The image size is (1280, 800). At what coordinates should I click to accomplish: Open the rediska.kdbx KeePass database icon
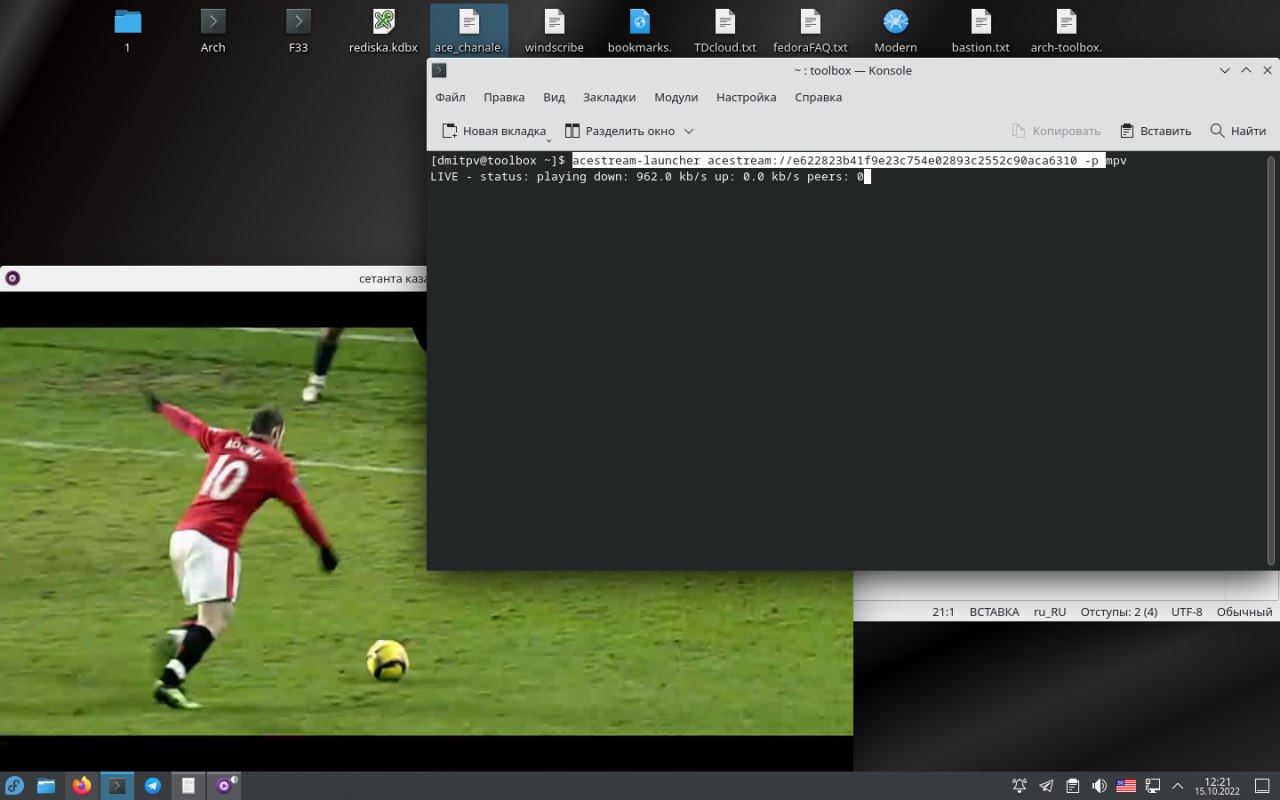tap(383, 22)
